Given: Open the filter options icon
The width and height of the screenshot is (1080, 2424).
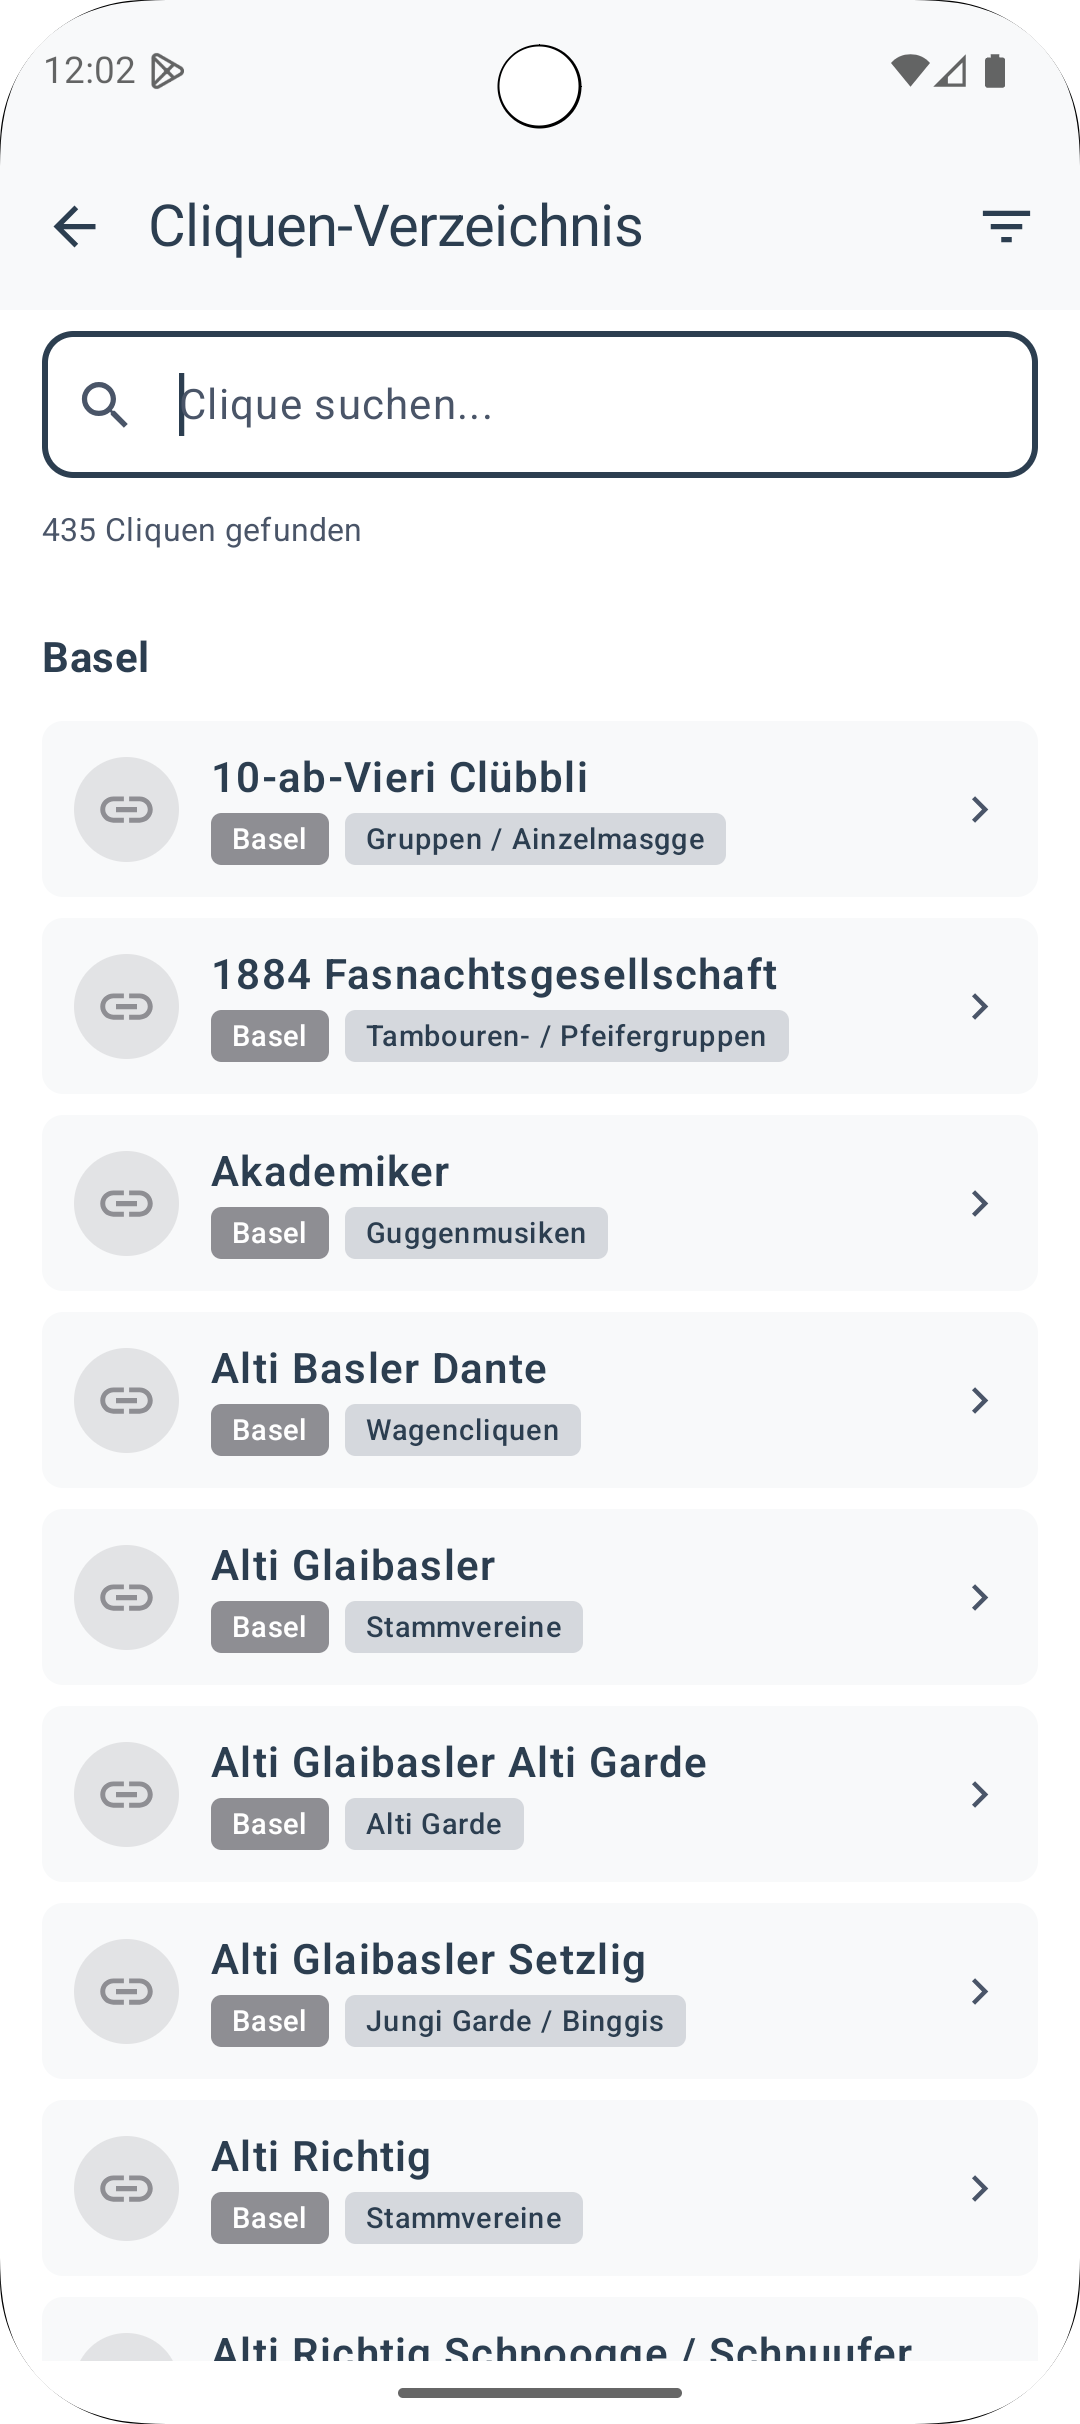Looking at the screenshot, I should (1005, 226).
